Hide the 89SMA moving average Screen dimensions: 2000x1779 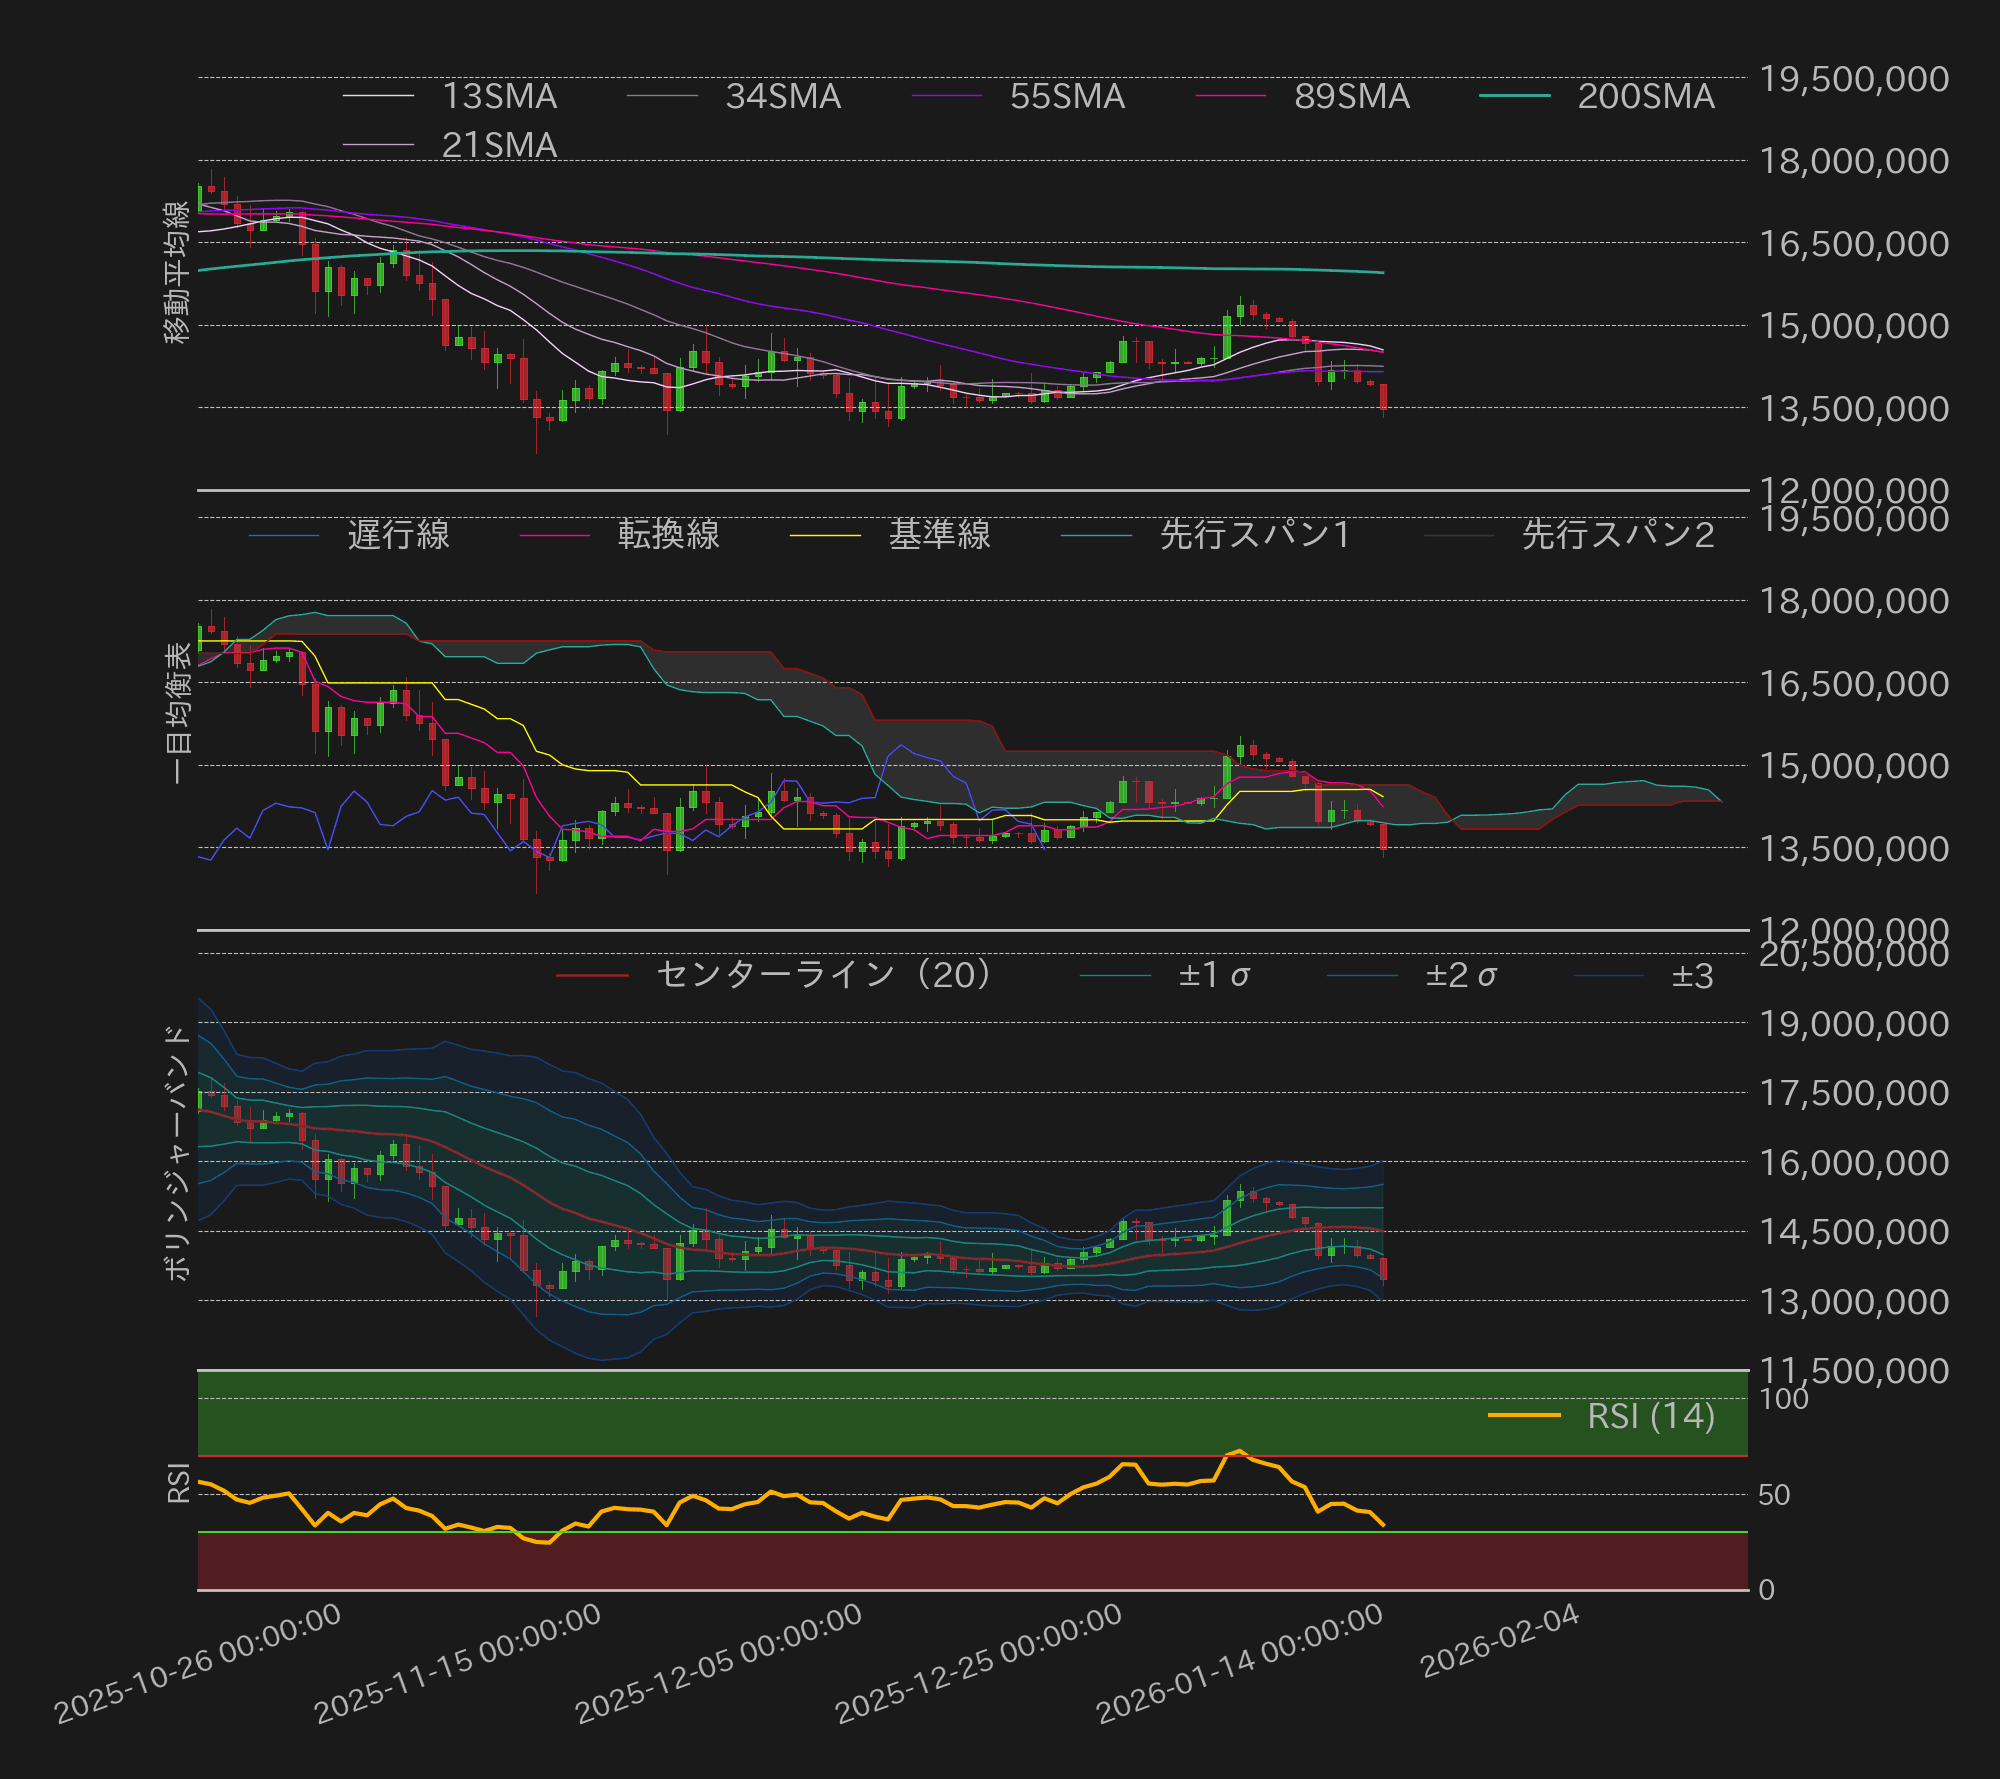[1350, 97]
